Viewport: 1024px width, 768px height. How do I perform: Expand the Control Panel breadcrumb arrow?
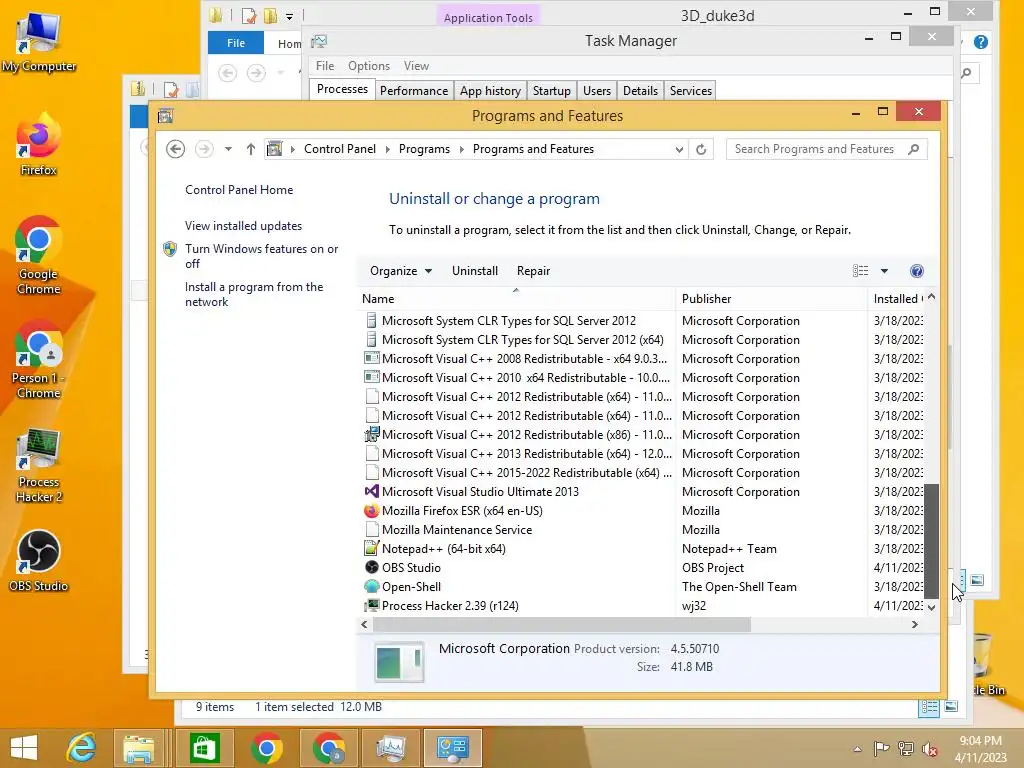click(x=387, y=150)
